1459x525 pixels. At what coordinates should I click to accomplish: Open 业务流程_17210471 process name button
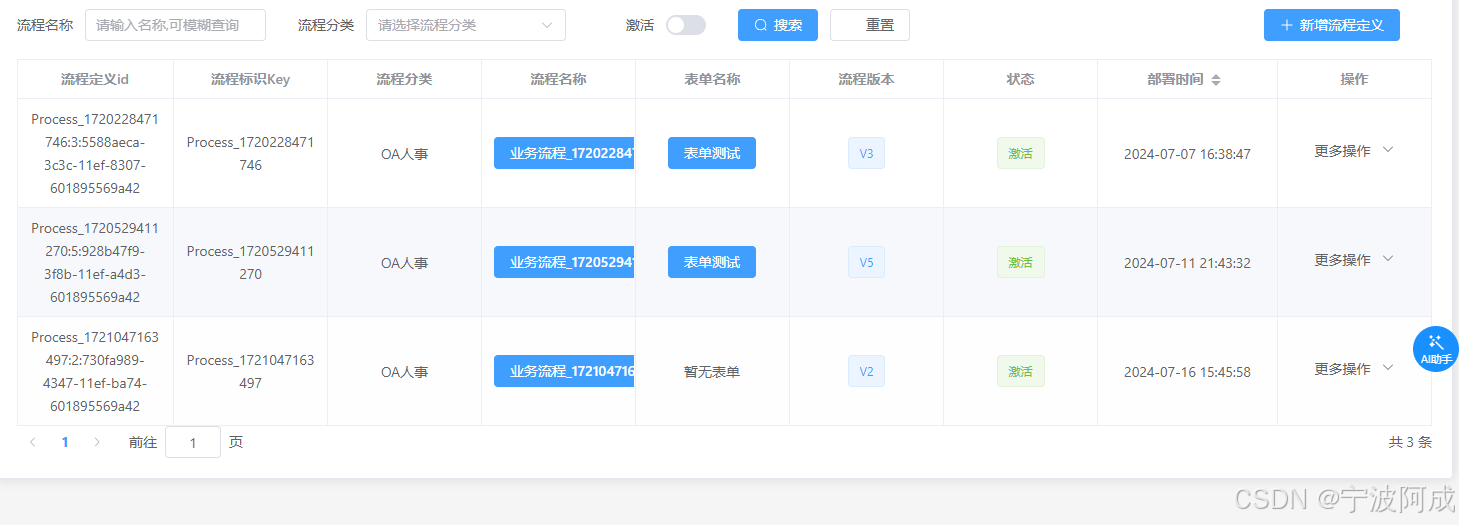(x=564, y=371)
